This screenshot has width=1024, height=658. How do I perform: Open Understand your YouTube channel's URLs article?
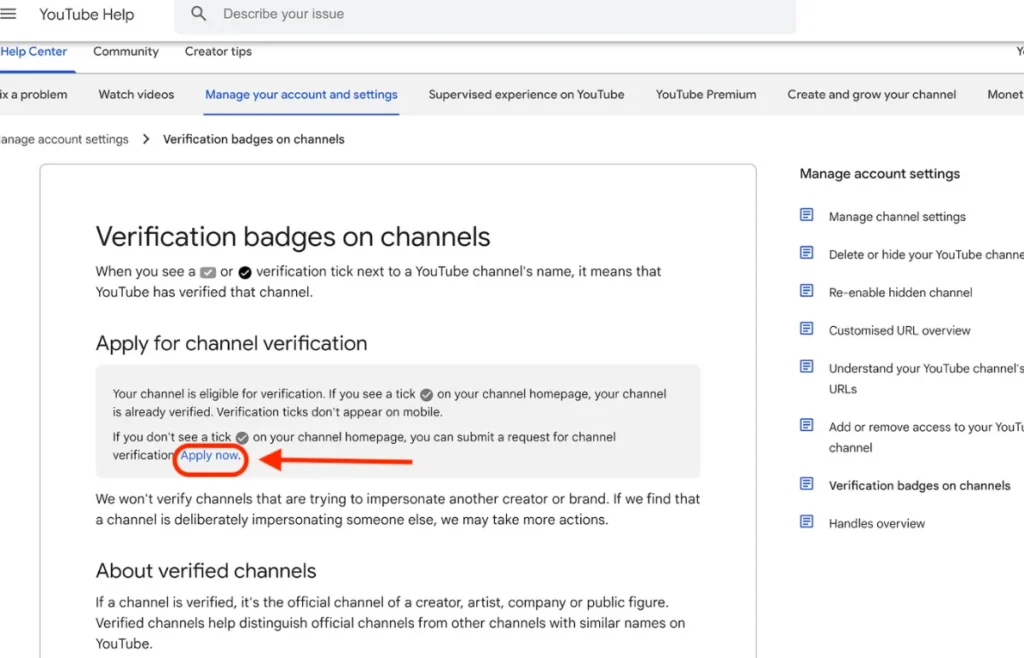[926, 379]
